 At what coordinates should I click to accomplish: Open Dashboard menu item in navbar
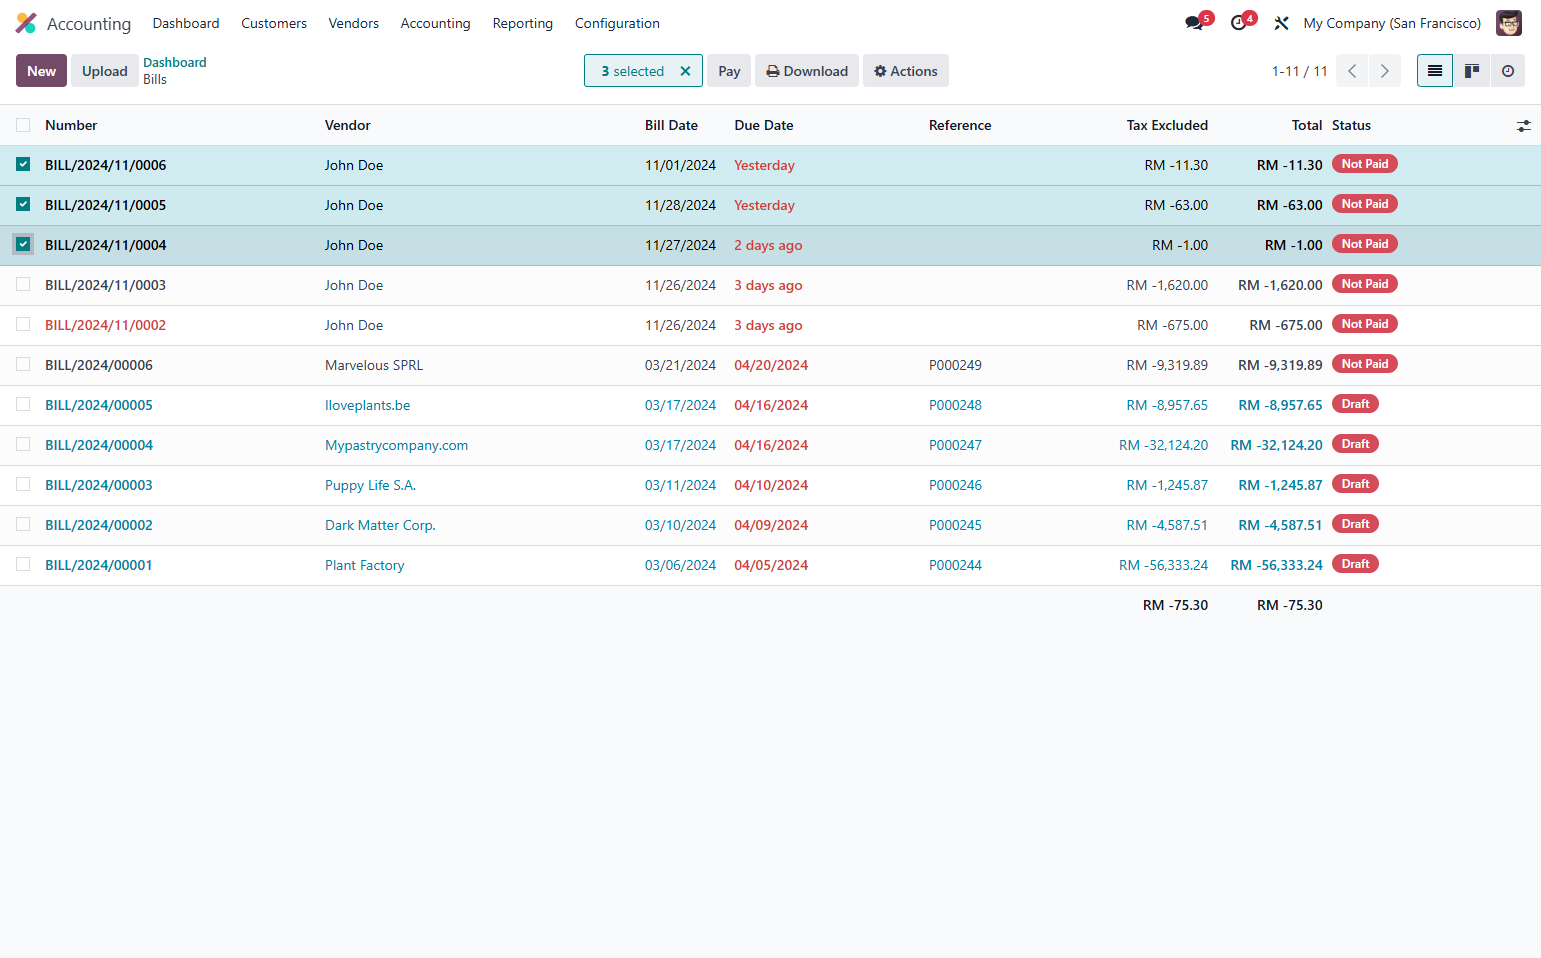tap(186, 23)
